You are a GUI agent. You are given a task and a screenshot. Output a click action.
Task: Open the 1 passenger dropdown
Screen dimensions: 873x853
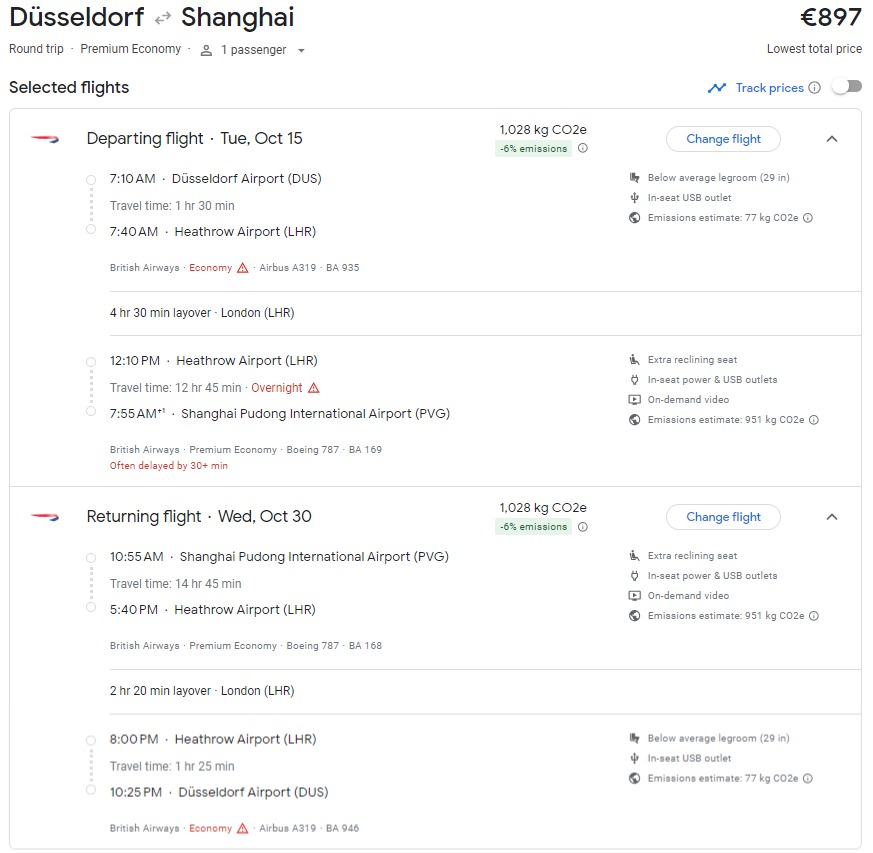(x=254, y=50)
